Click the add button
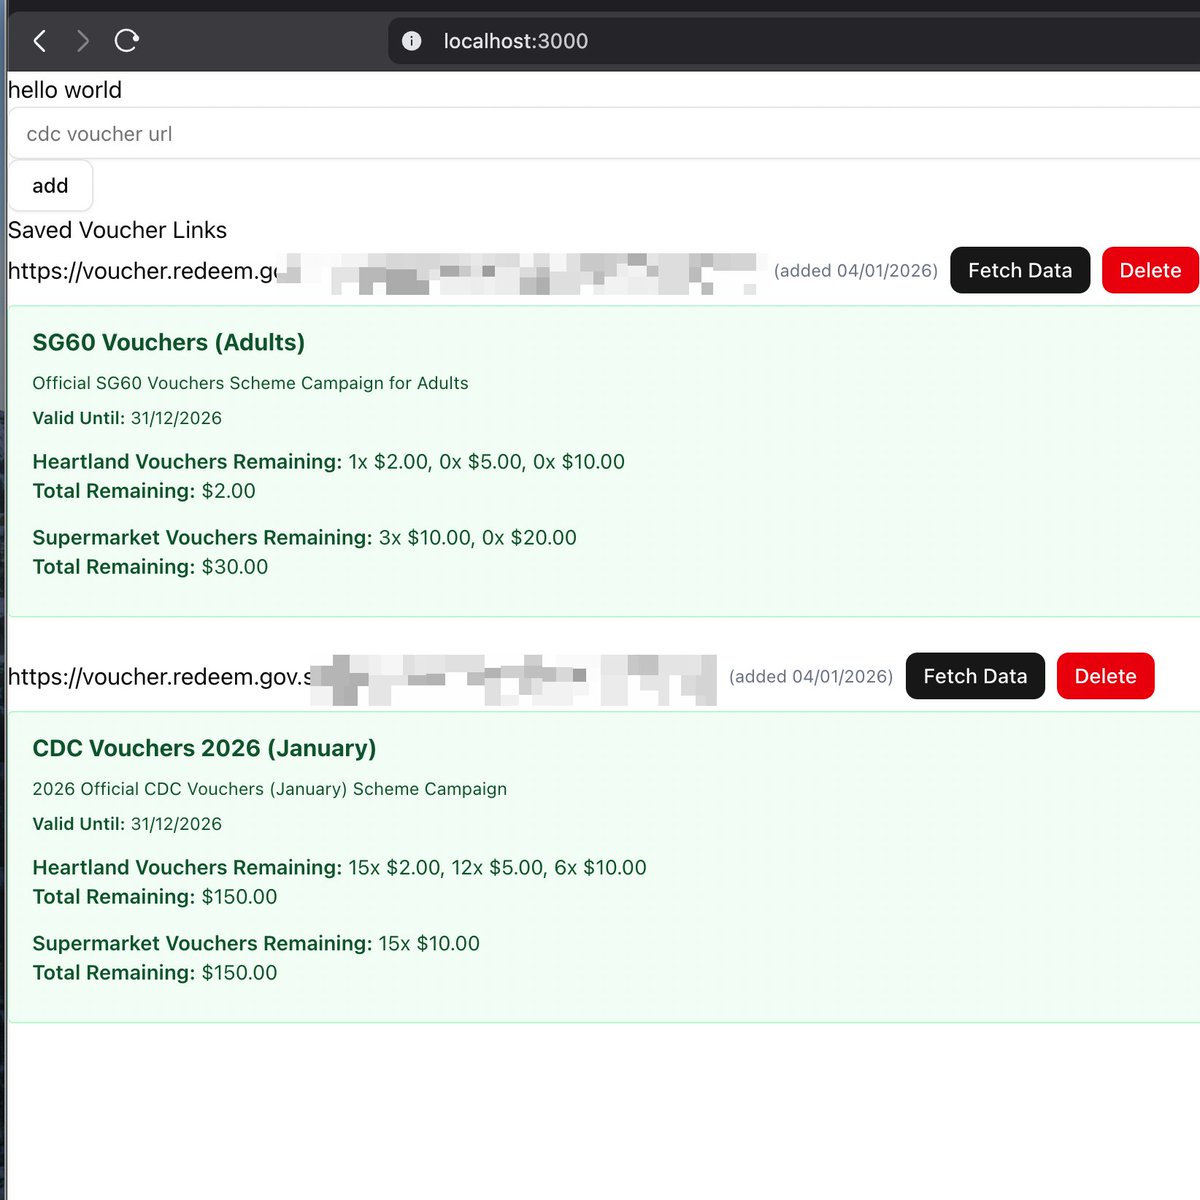The width and height of the screenshot is (1200, 1200). 50,185
